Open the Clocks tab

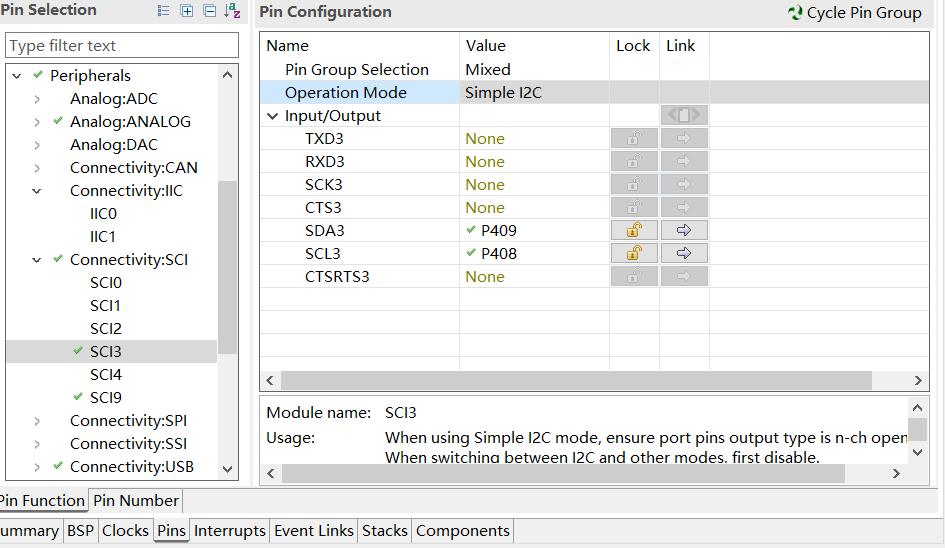[125, 531]
